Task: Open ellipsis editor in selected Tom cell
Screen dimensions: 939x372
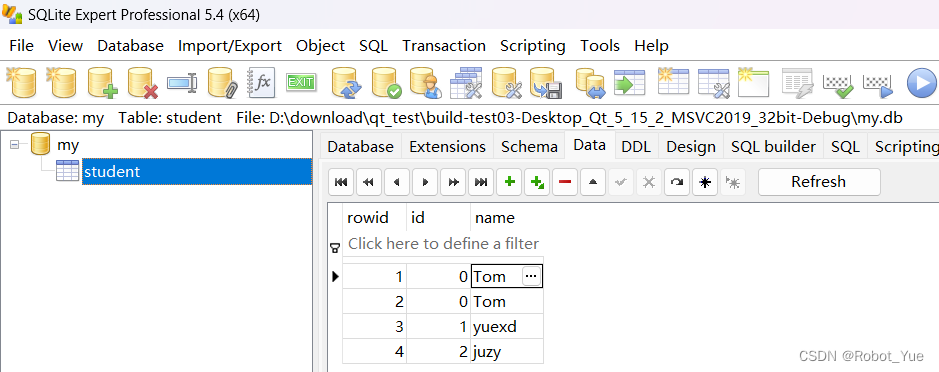Action: point(532,276)
